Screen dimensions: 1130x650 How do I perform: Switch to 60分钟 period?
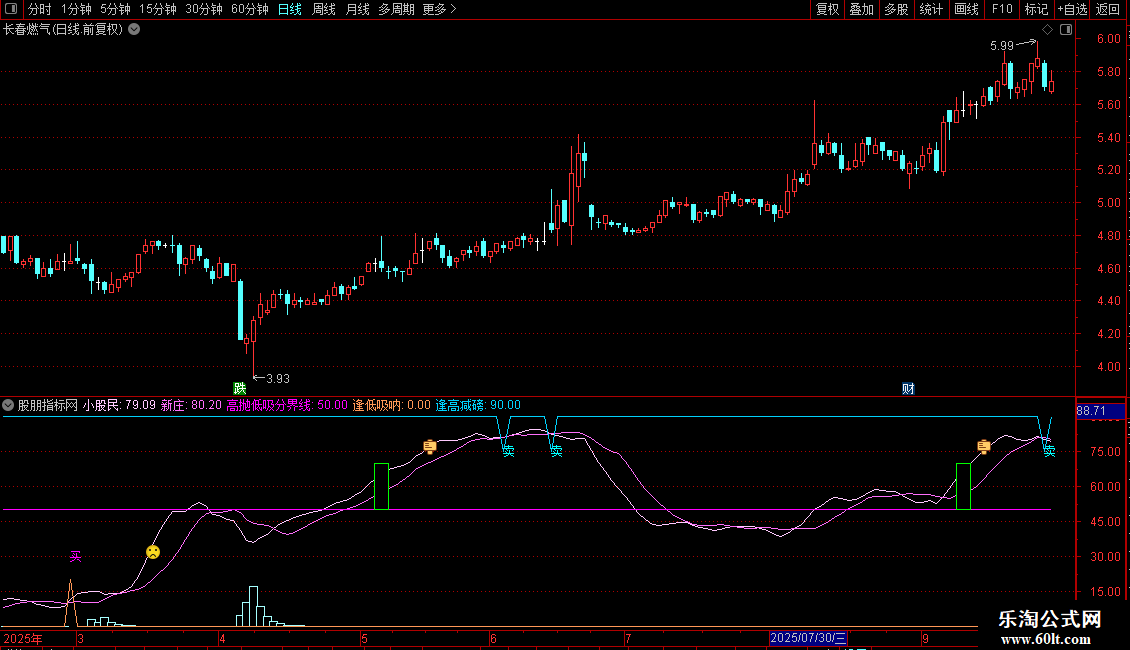[250, 9]
